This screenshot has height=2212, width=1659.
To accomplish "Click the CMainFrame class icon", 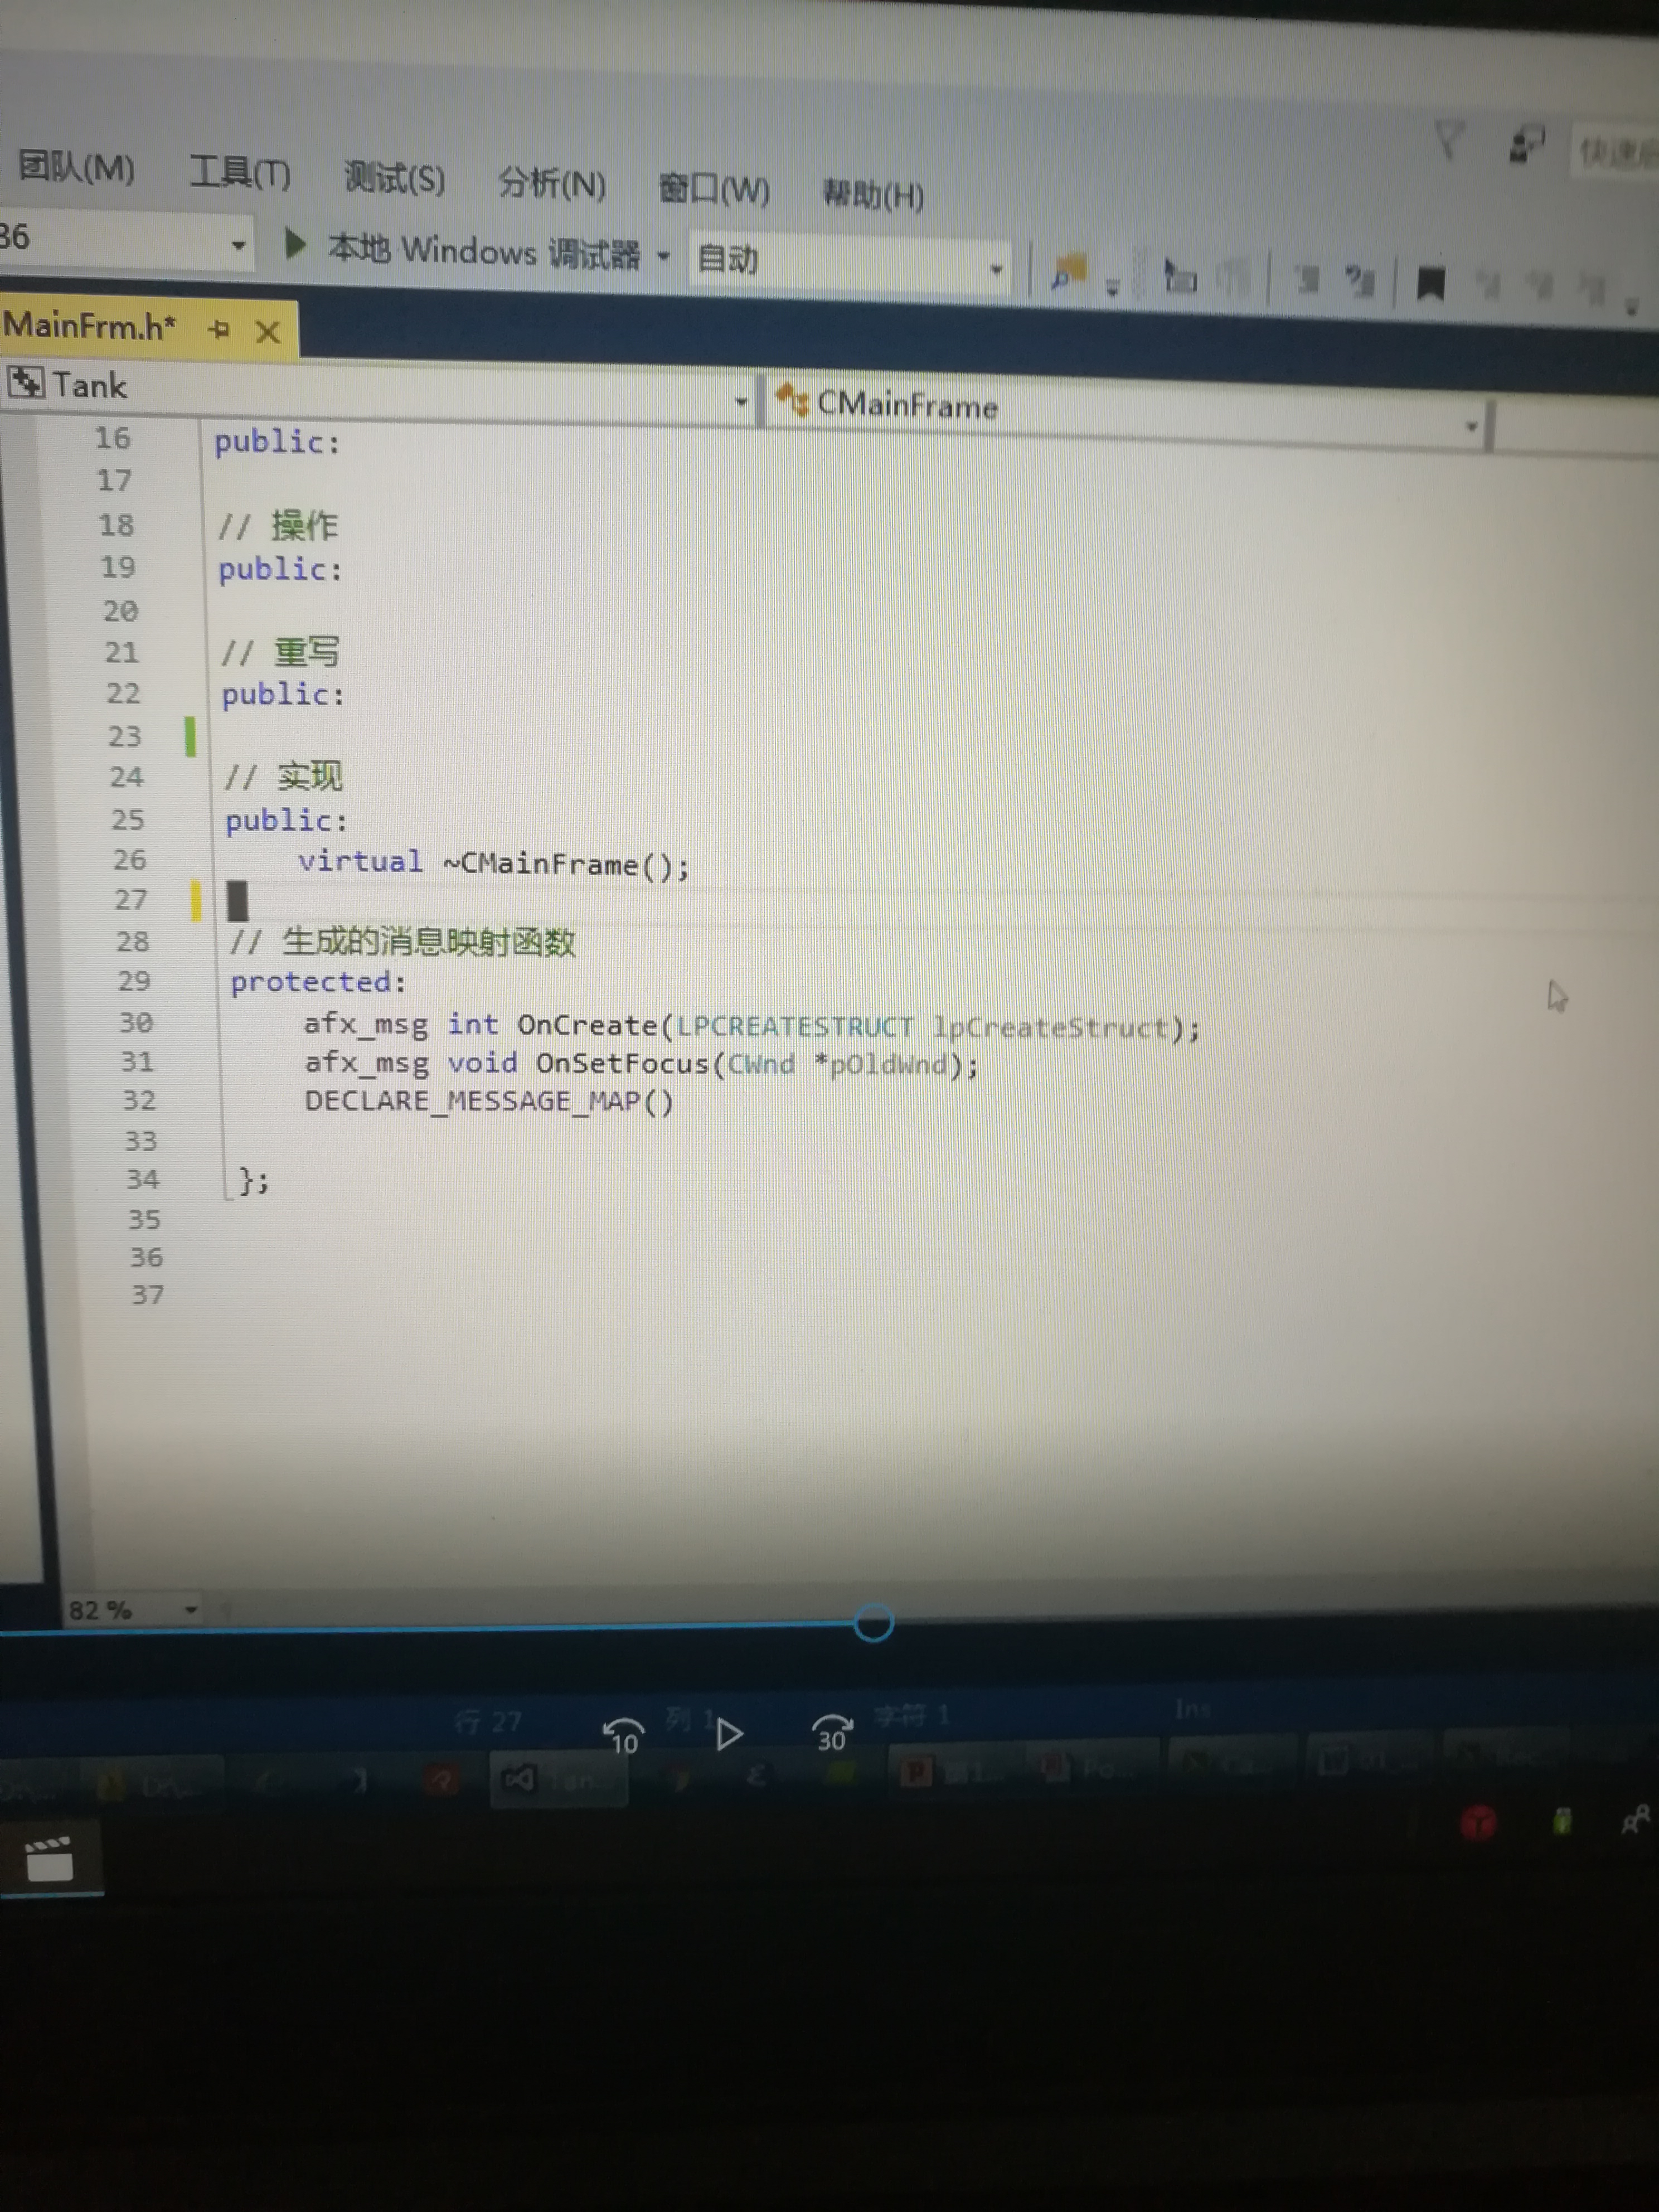I will coord(792,400).
